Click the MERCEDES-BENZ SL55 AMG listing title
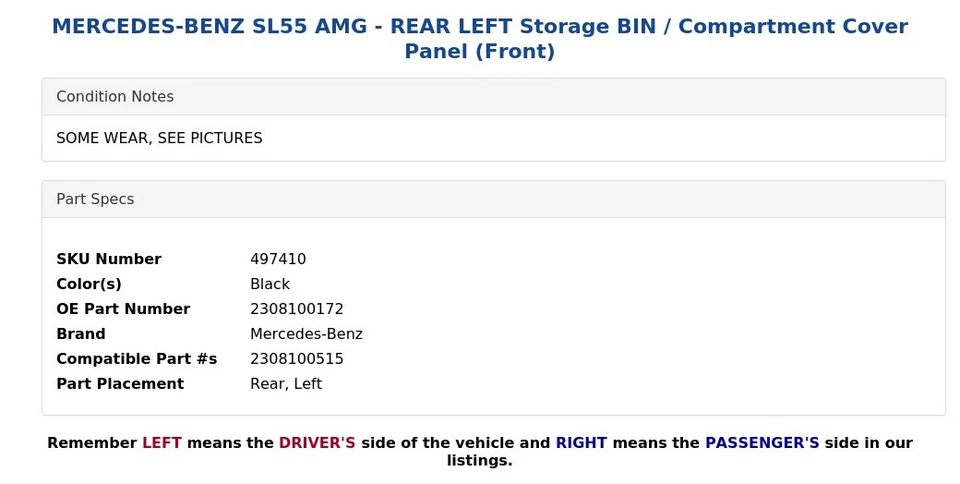960x484 pixels. click(479, 38)
